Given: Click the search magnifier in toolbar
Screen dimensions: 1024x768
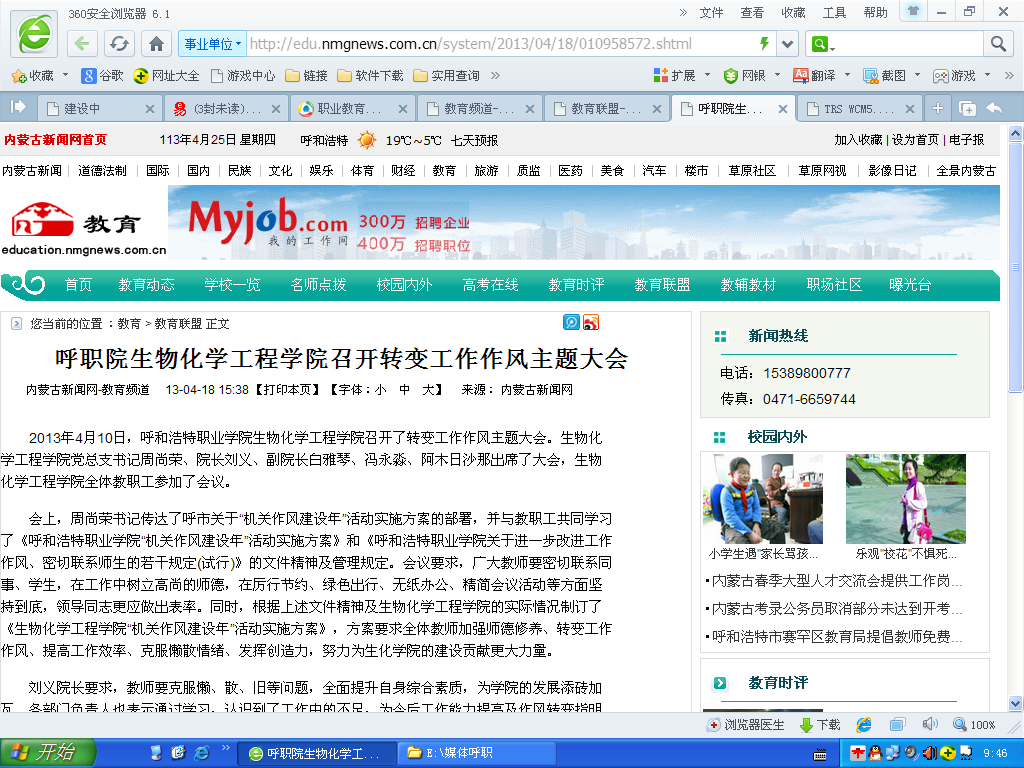Looking at the screenshot, I should [x=997, y=44].
